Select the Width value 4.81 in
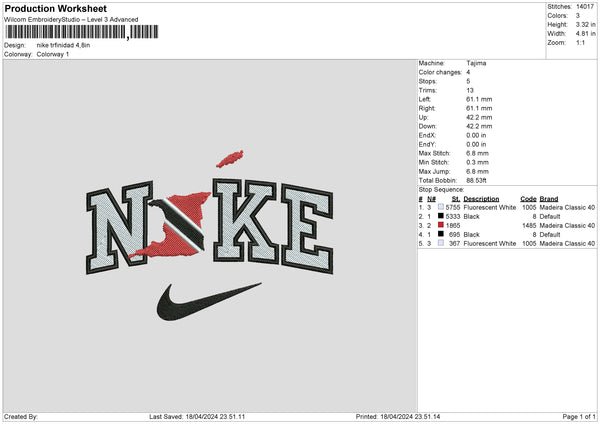 point(585,34)
